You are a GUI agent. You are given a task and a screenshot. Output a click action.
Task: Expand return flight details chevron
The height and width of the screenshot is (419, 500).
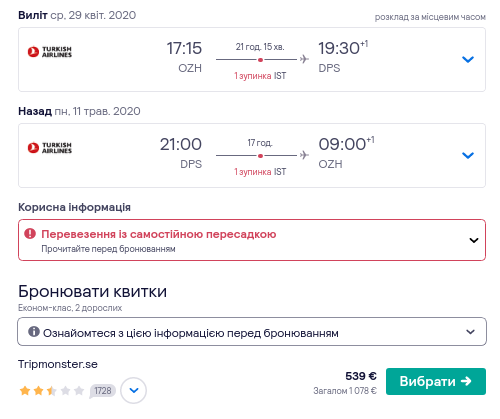coord(468,155)
